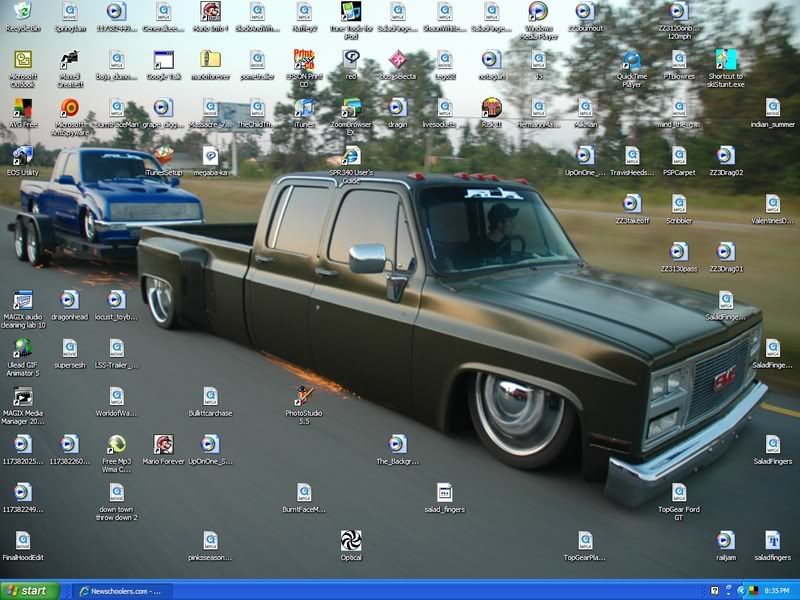The height and width of the screenshot is (600, 800).
Task: Open the Shortcut to skiStunt.exe icon
Action: 726,60
